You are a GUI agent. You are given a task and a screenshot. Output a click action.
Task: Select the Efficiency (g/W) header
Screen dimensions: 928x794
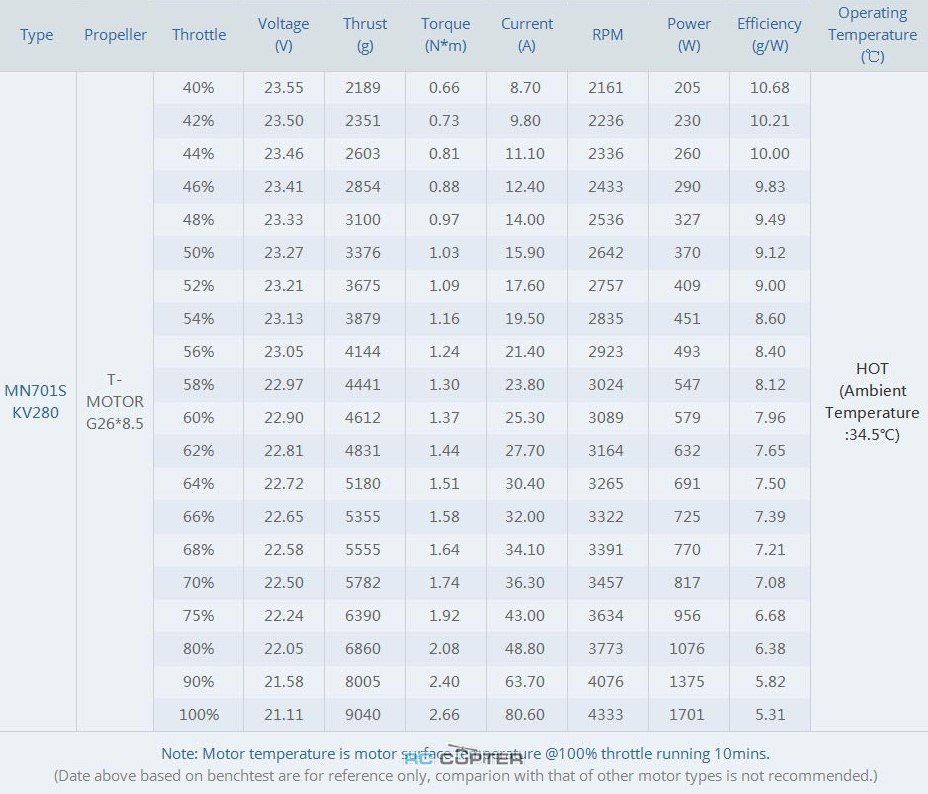point(769,35)
